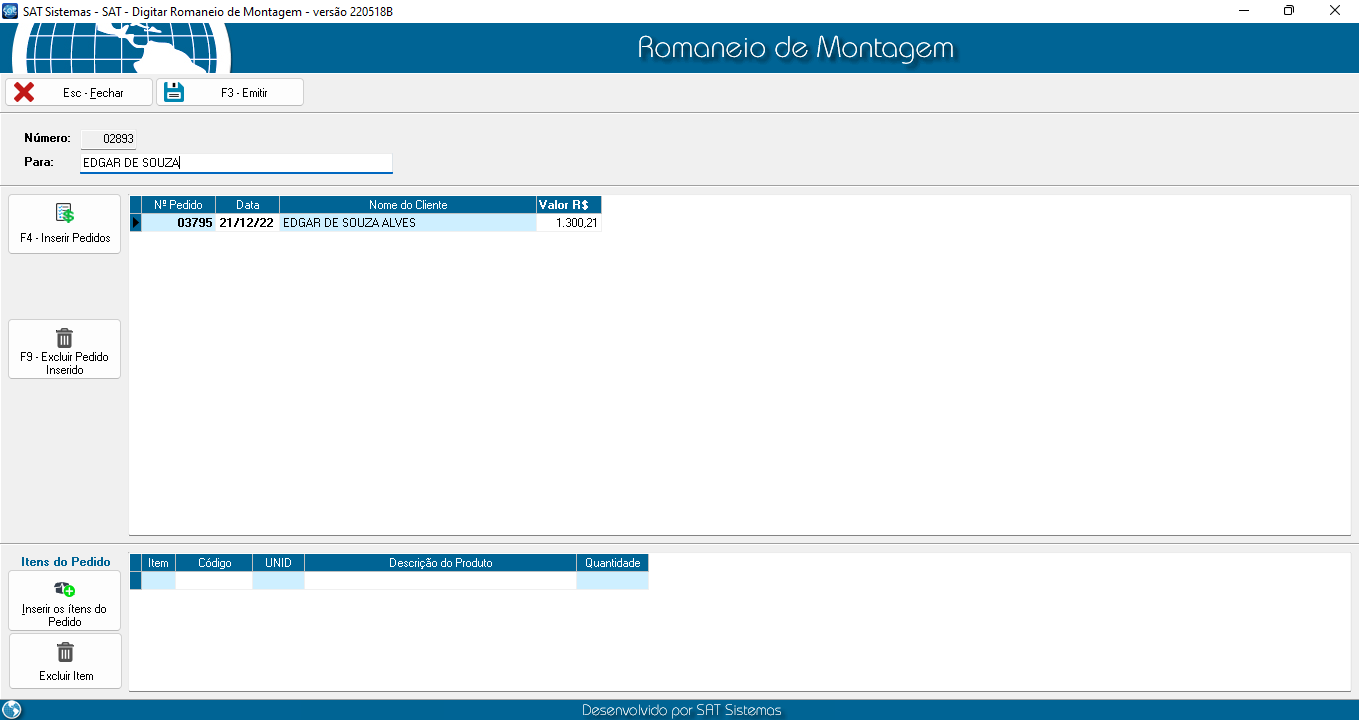Click the Número field showing 02893
Screen dimensions: 1359x720
108,139
